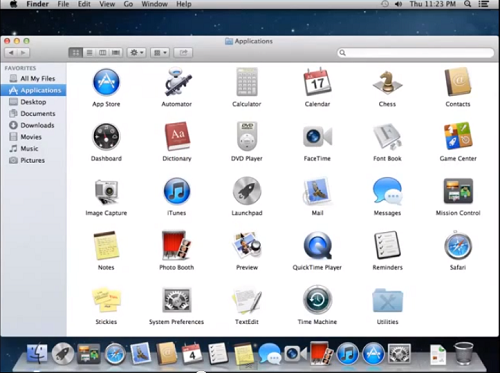
Task: Select Documents in the sidebar
Action: pyautogui.click(x=33, y=113)
